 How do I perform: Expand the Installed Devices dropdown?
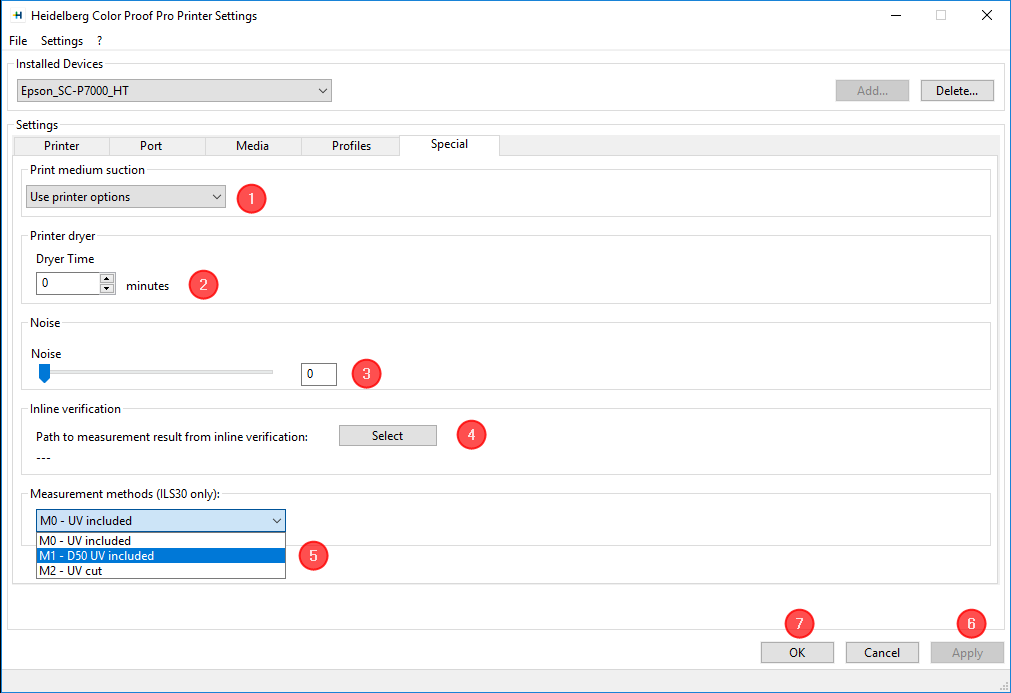174,91
